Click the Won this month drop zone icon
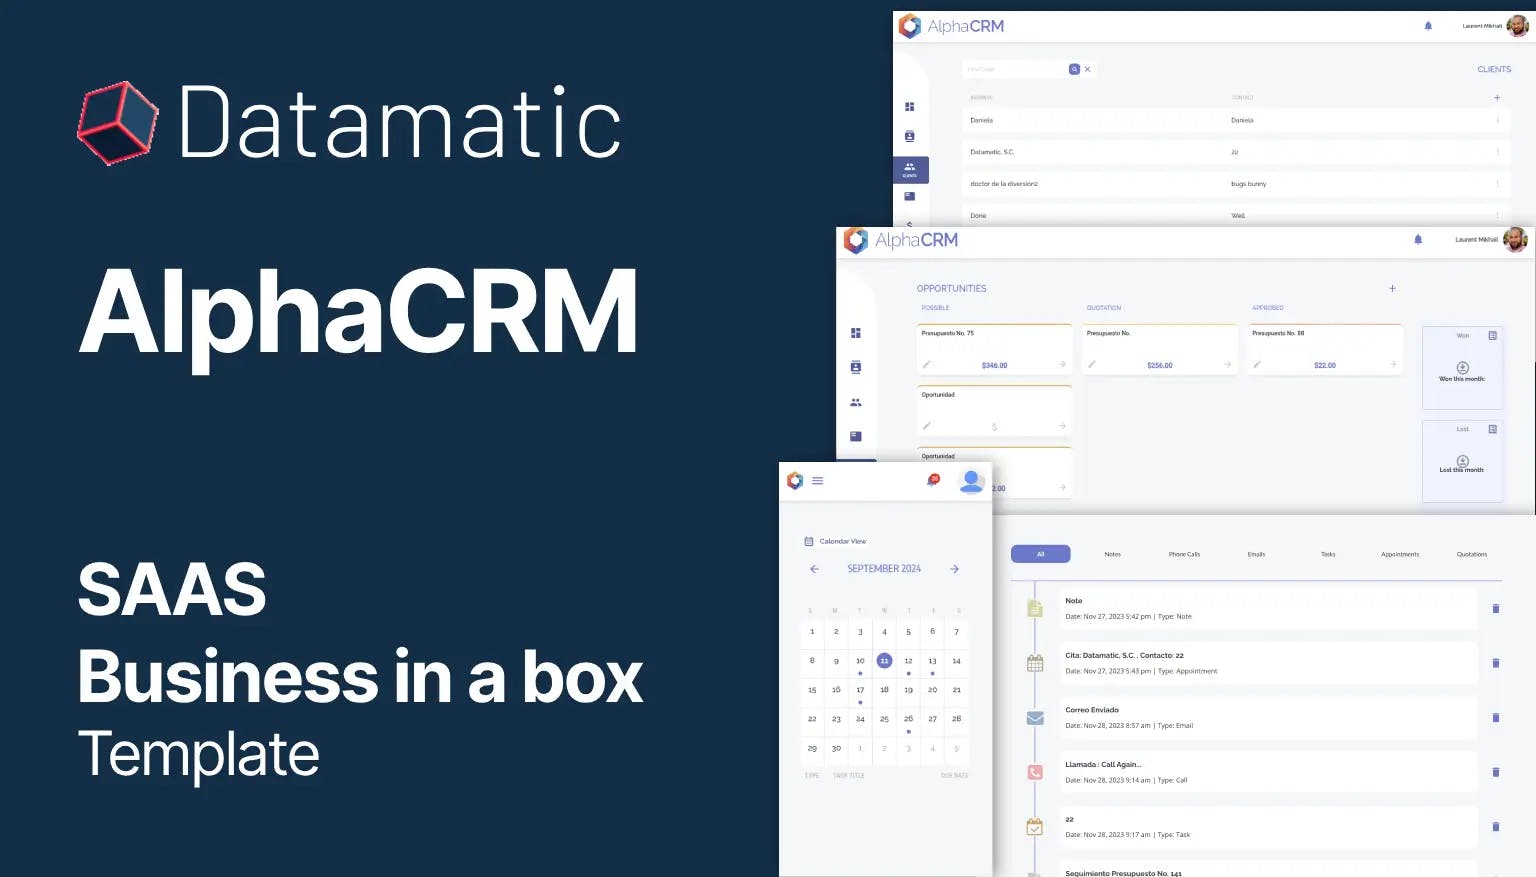Image resolution: width=1536 pixels, height=877 pixels. [x=1463, y=367]
